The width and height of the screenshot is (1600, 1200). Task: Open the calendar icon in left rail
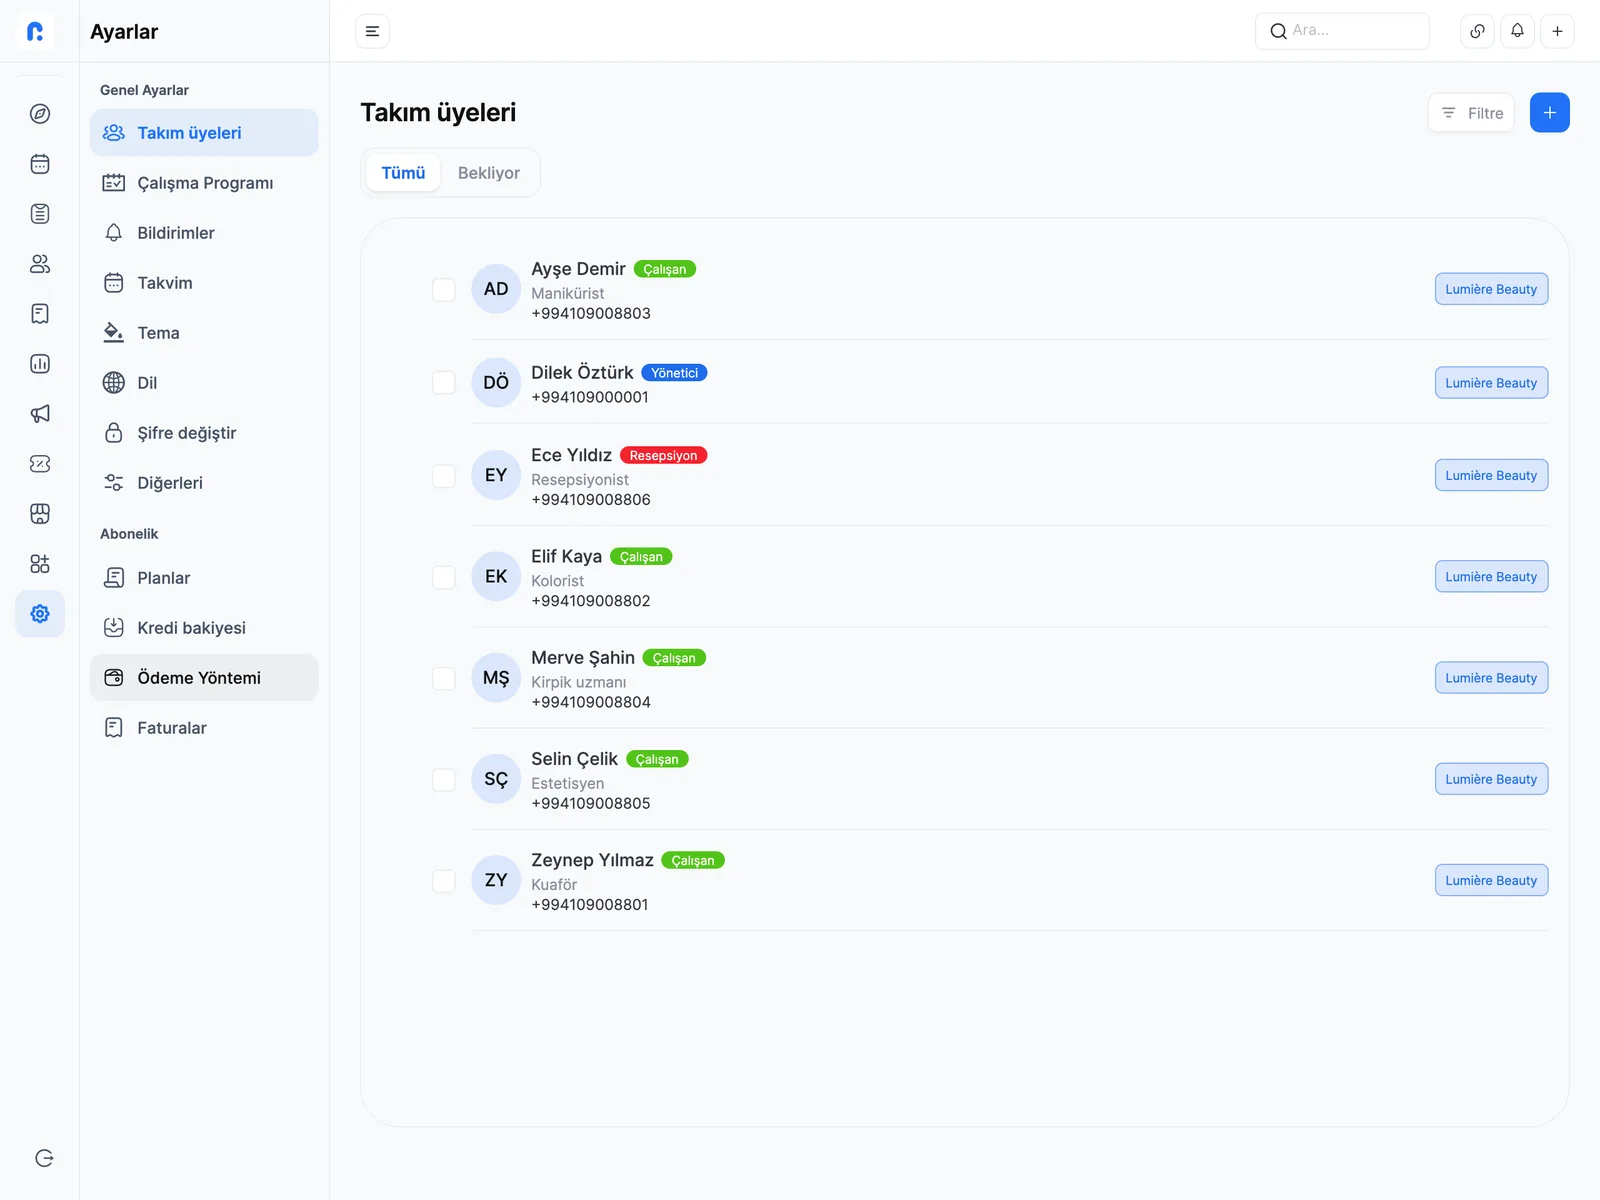(40, 164)
